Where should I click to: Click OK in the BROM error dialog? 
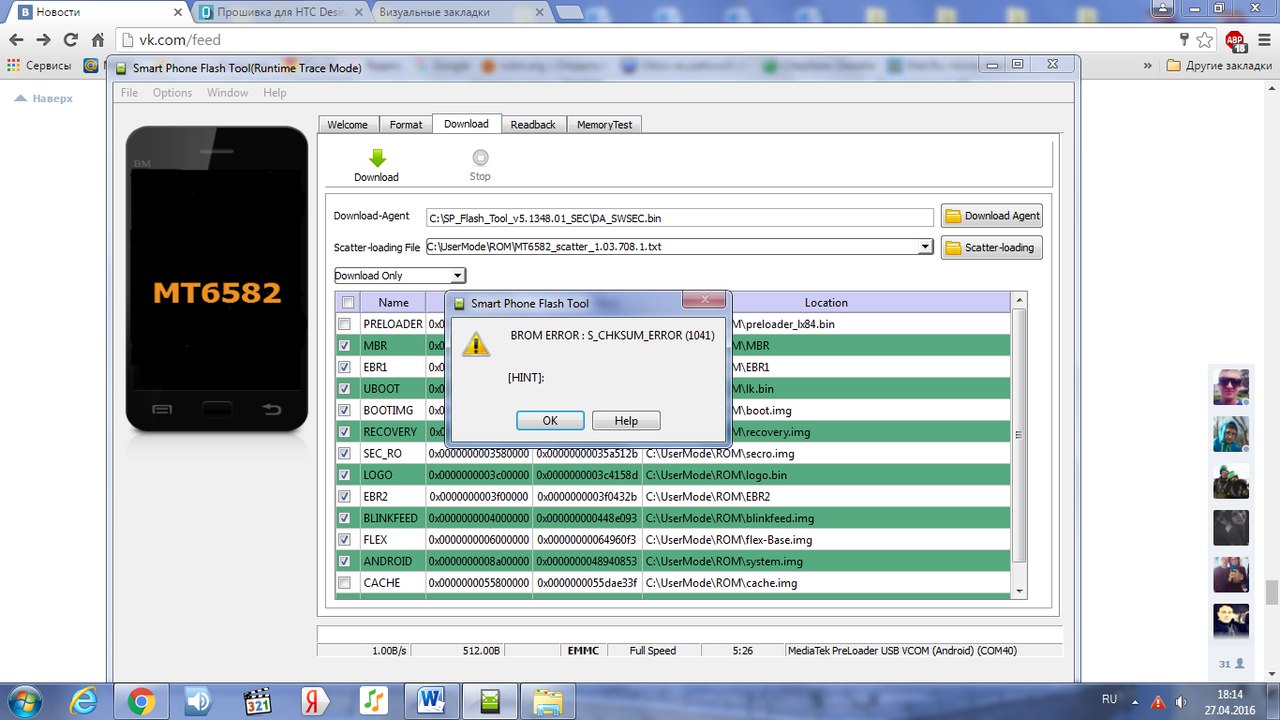pyautogui.click(x=550, y=421)
